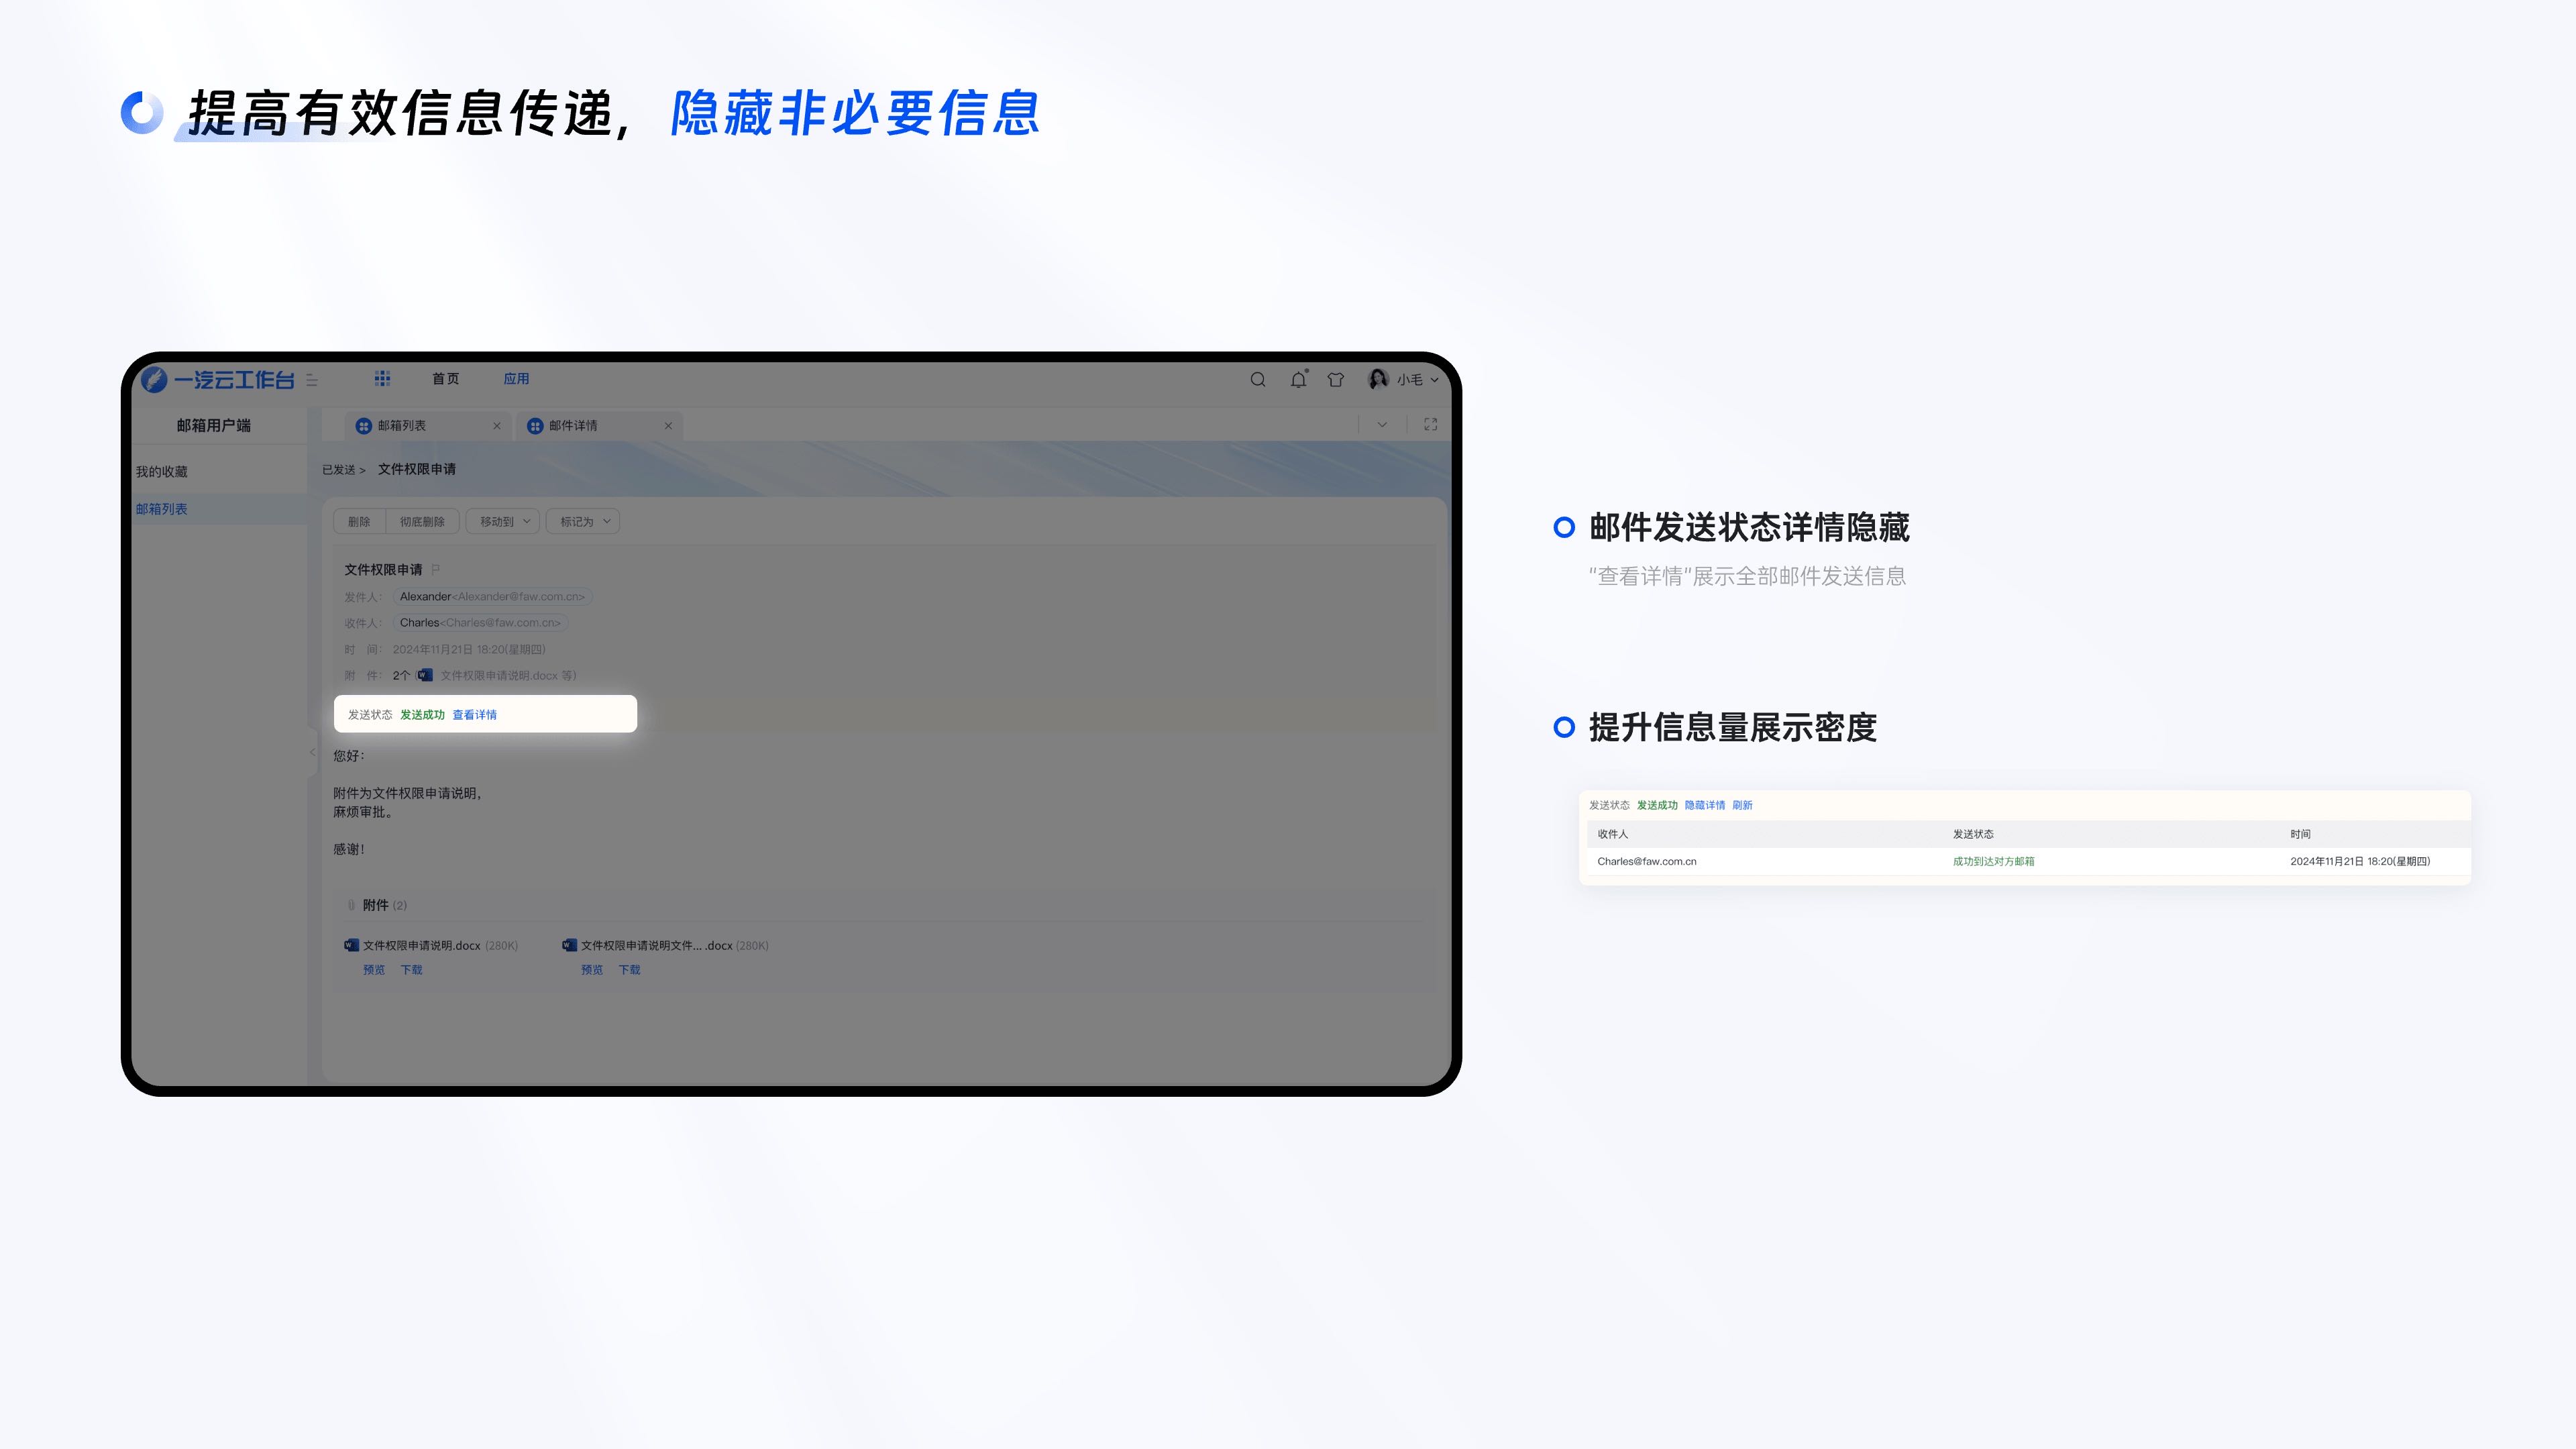The width and height of the screenshot is (2576, 1449).
Task: Click the 一汽云工作台 logo
Action: (x=219, y=379)
